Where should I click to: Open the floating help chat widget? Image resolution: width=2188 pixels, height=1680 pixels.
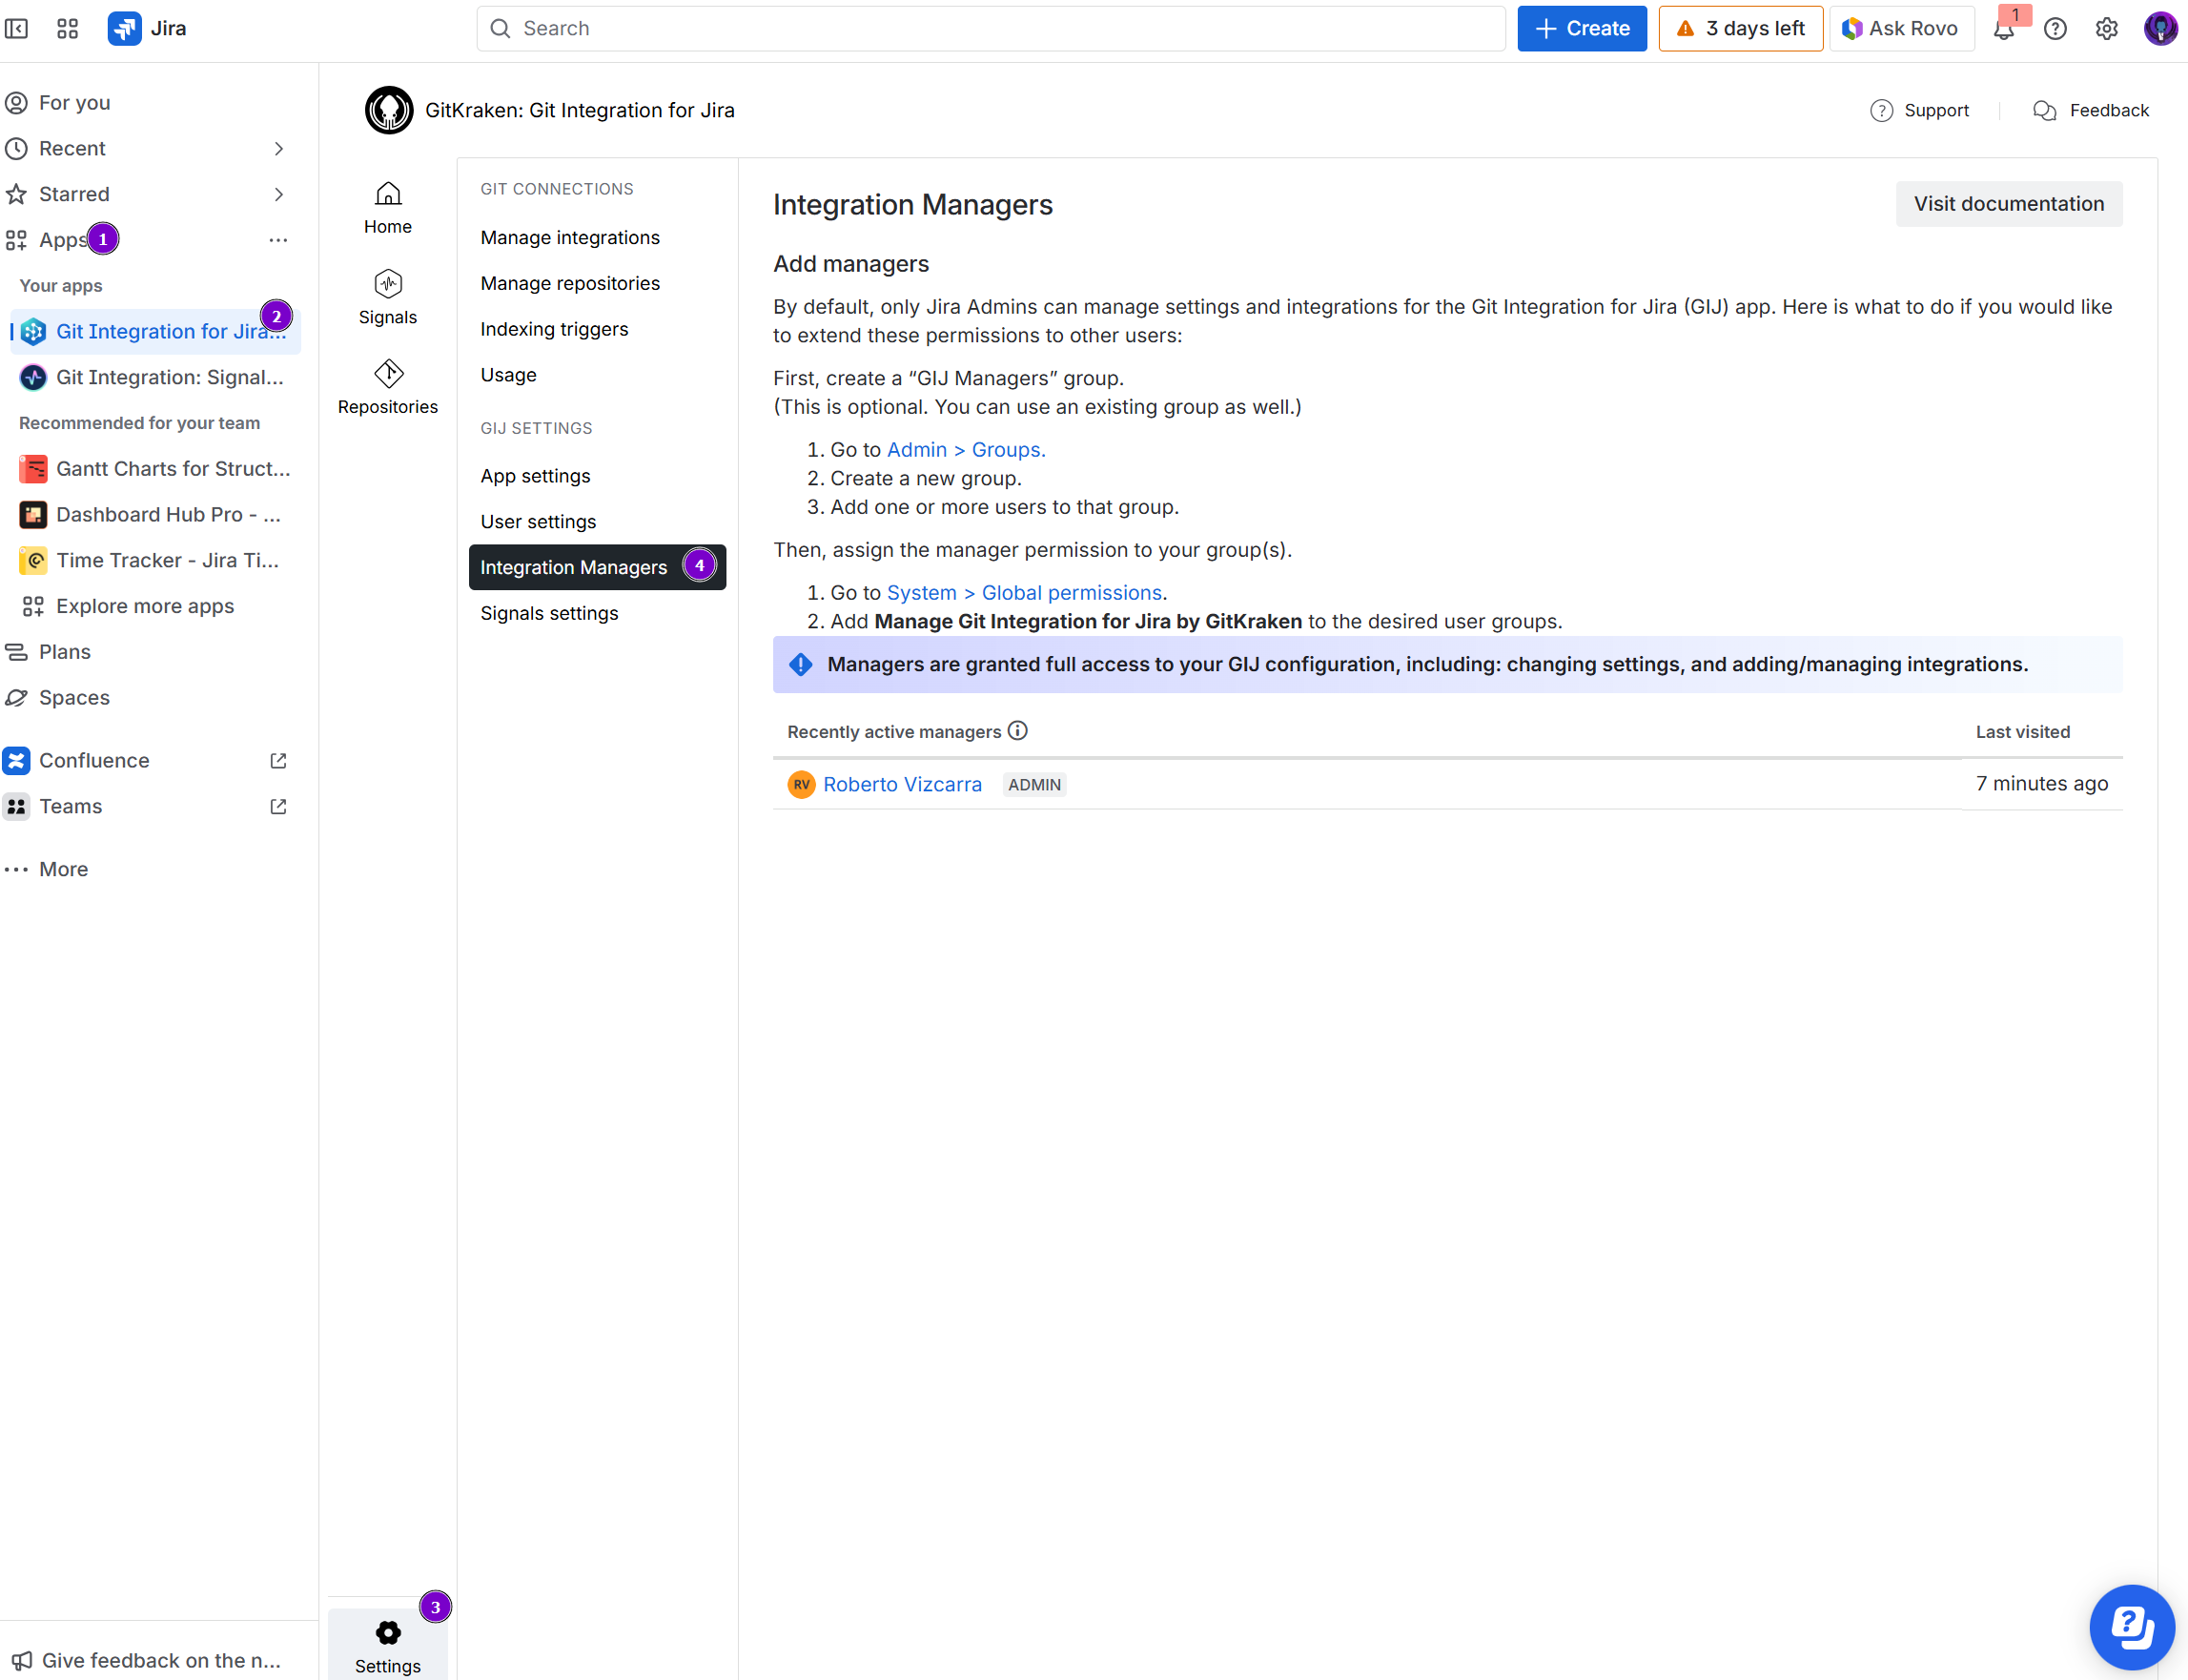click(x=2131, y=1626)
